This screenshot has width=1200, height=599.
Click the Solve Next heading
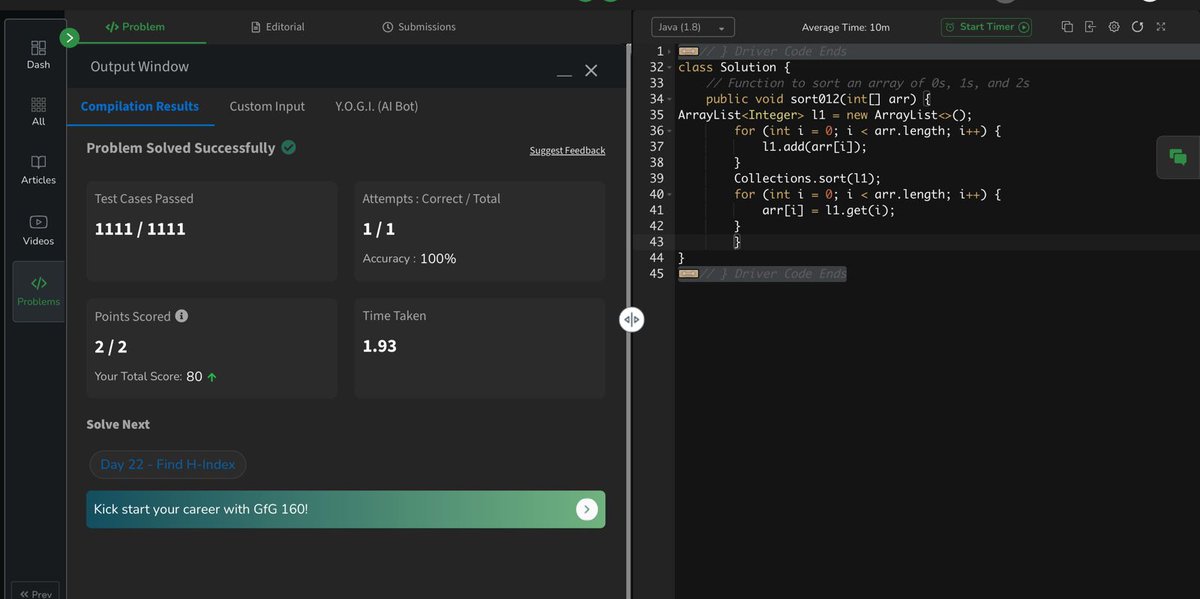point(118,424)
